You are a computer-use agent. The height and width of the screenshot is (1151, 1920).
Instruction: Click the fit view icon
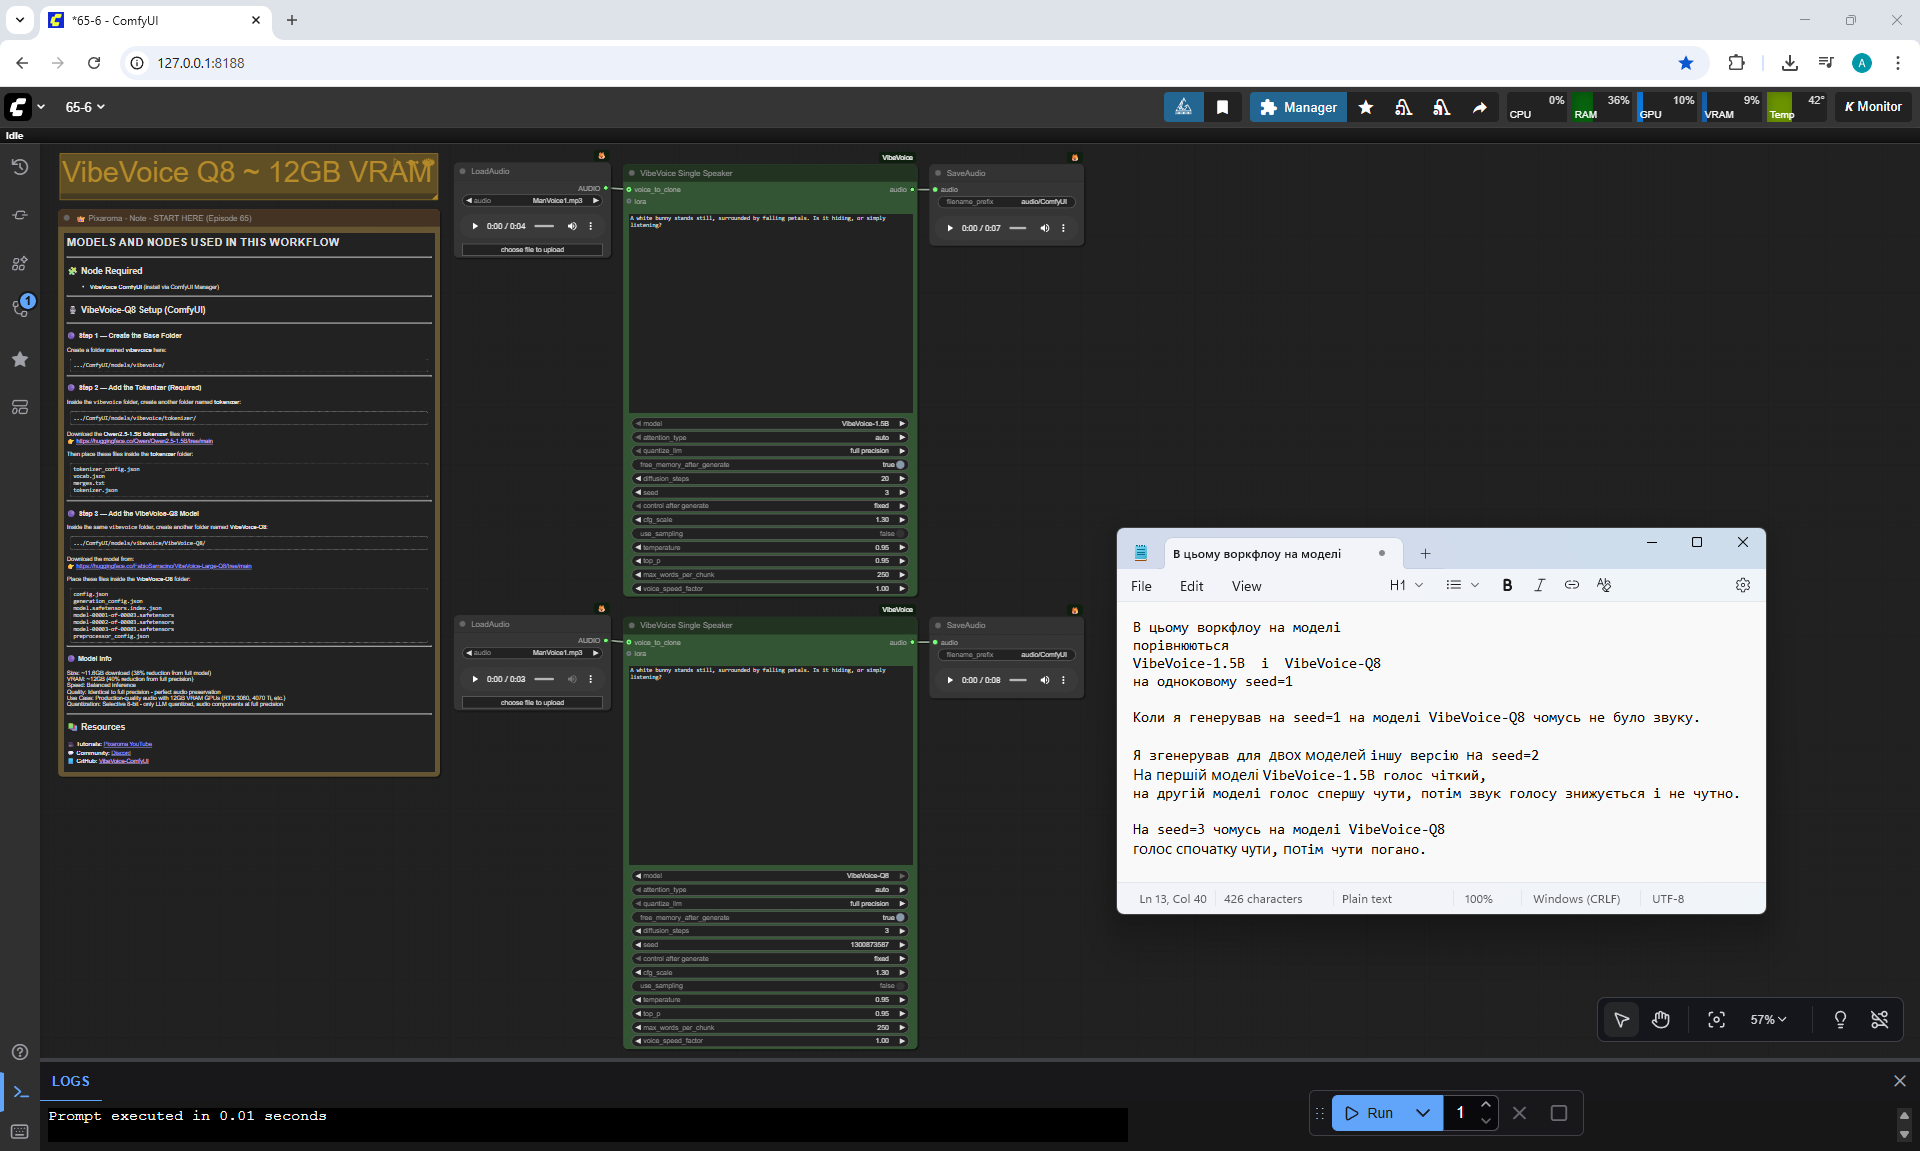[x=1716, y=1019]
